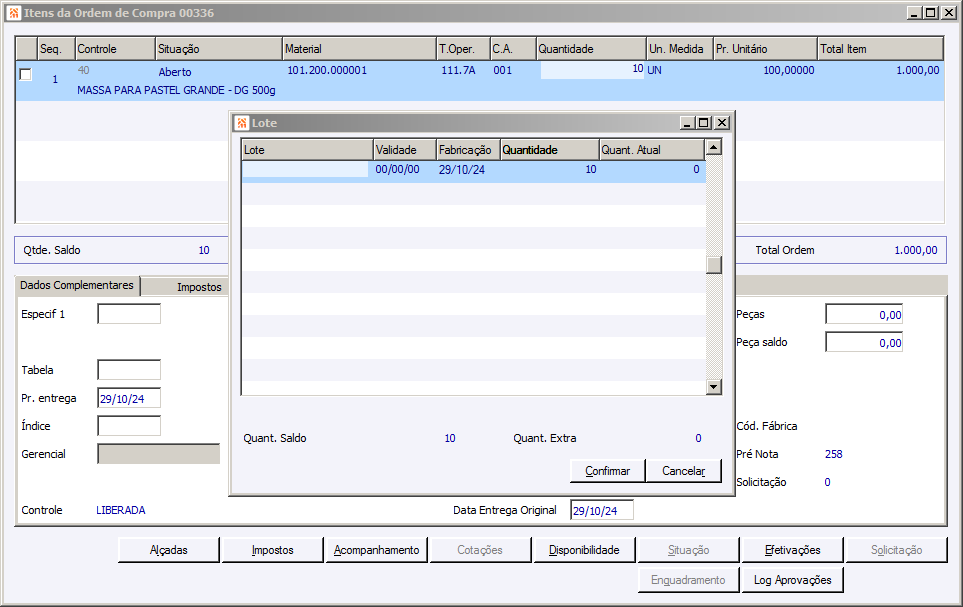Open Log Aprovações
The height and width of the screenshot is (607, 963).
pyautogui.click(x=792, y=580)
